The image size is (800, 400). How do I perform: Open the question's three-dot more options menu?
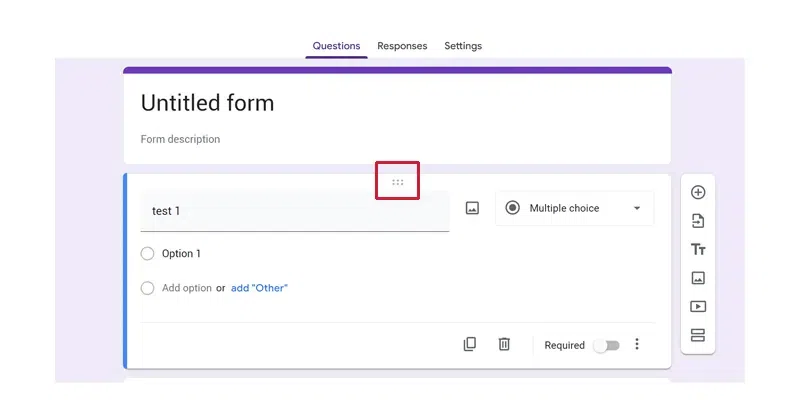pyautogui.click(x=637, y=344)
